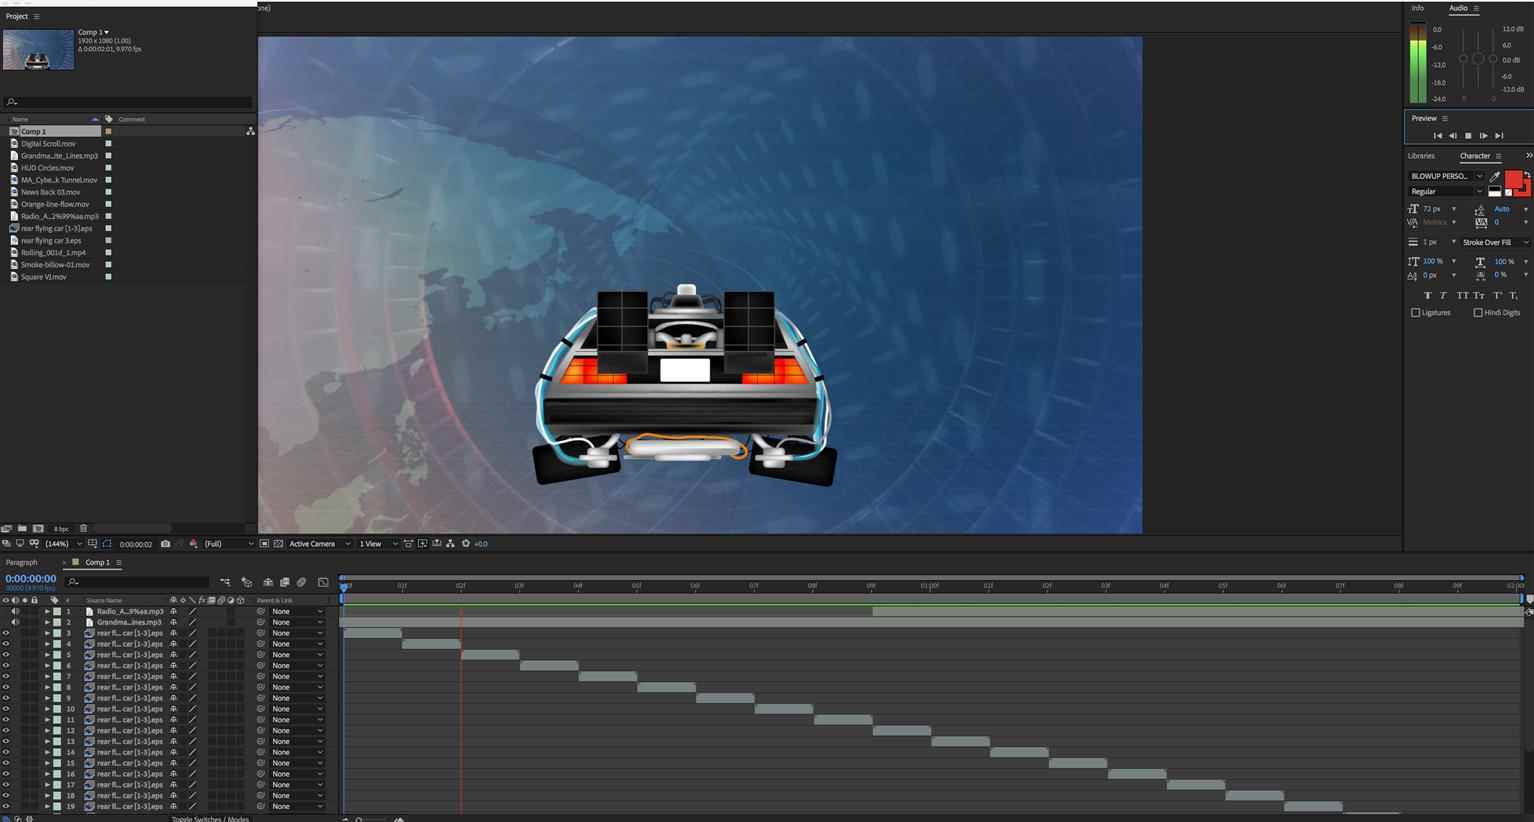Jump to first frame in Preview panel
Screen dimensions: 1534x822
1438,136
